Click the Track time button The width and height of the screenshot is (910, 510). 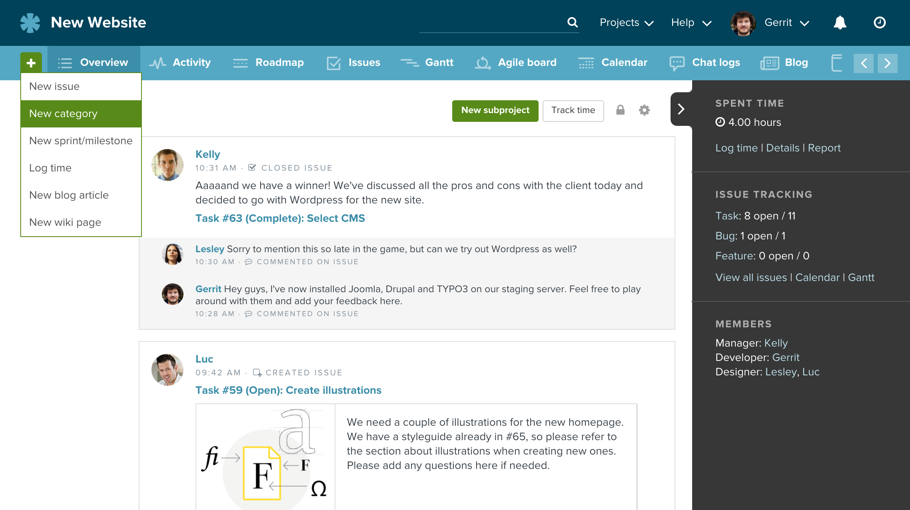click(573, 110)
